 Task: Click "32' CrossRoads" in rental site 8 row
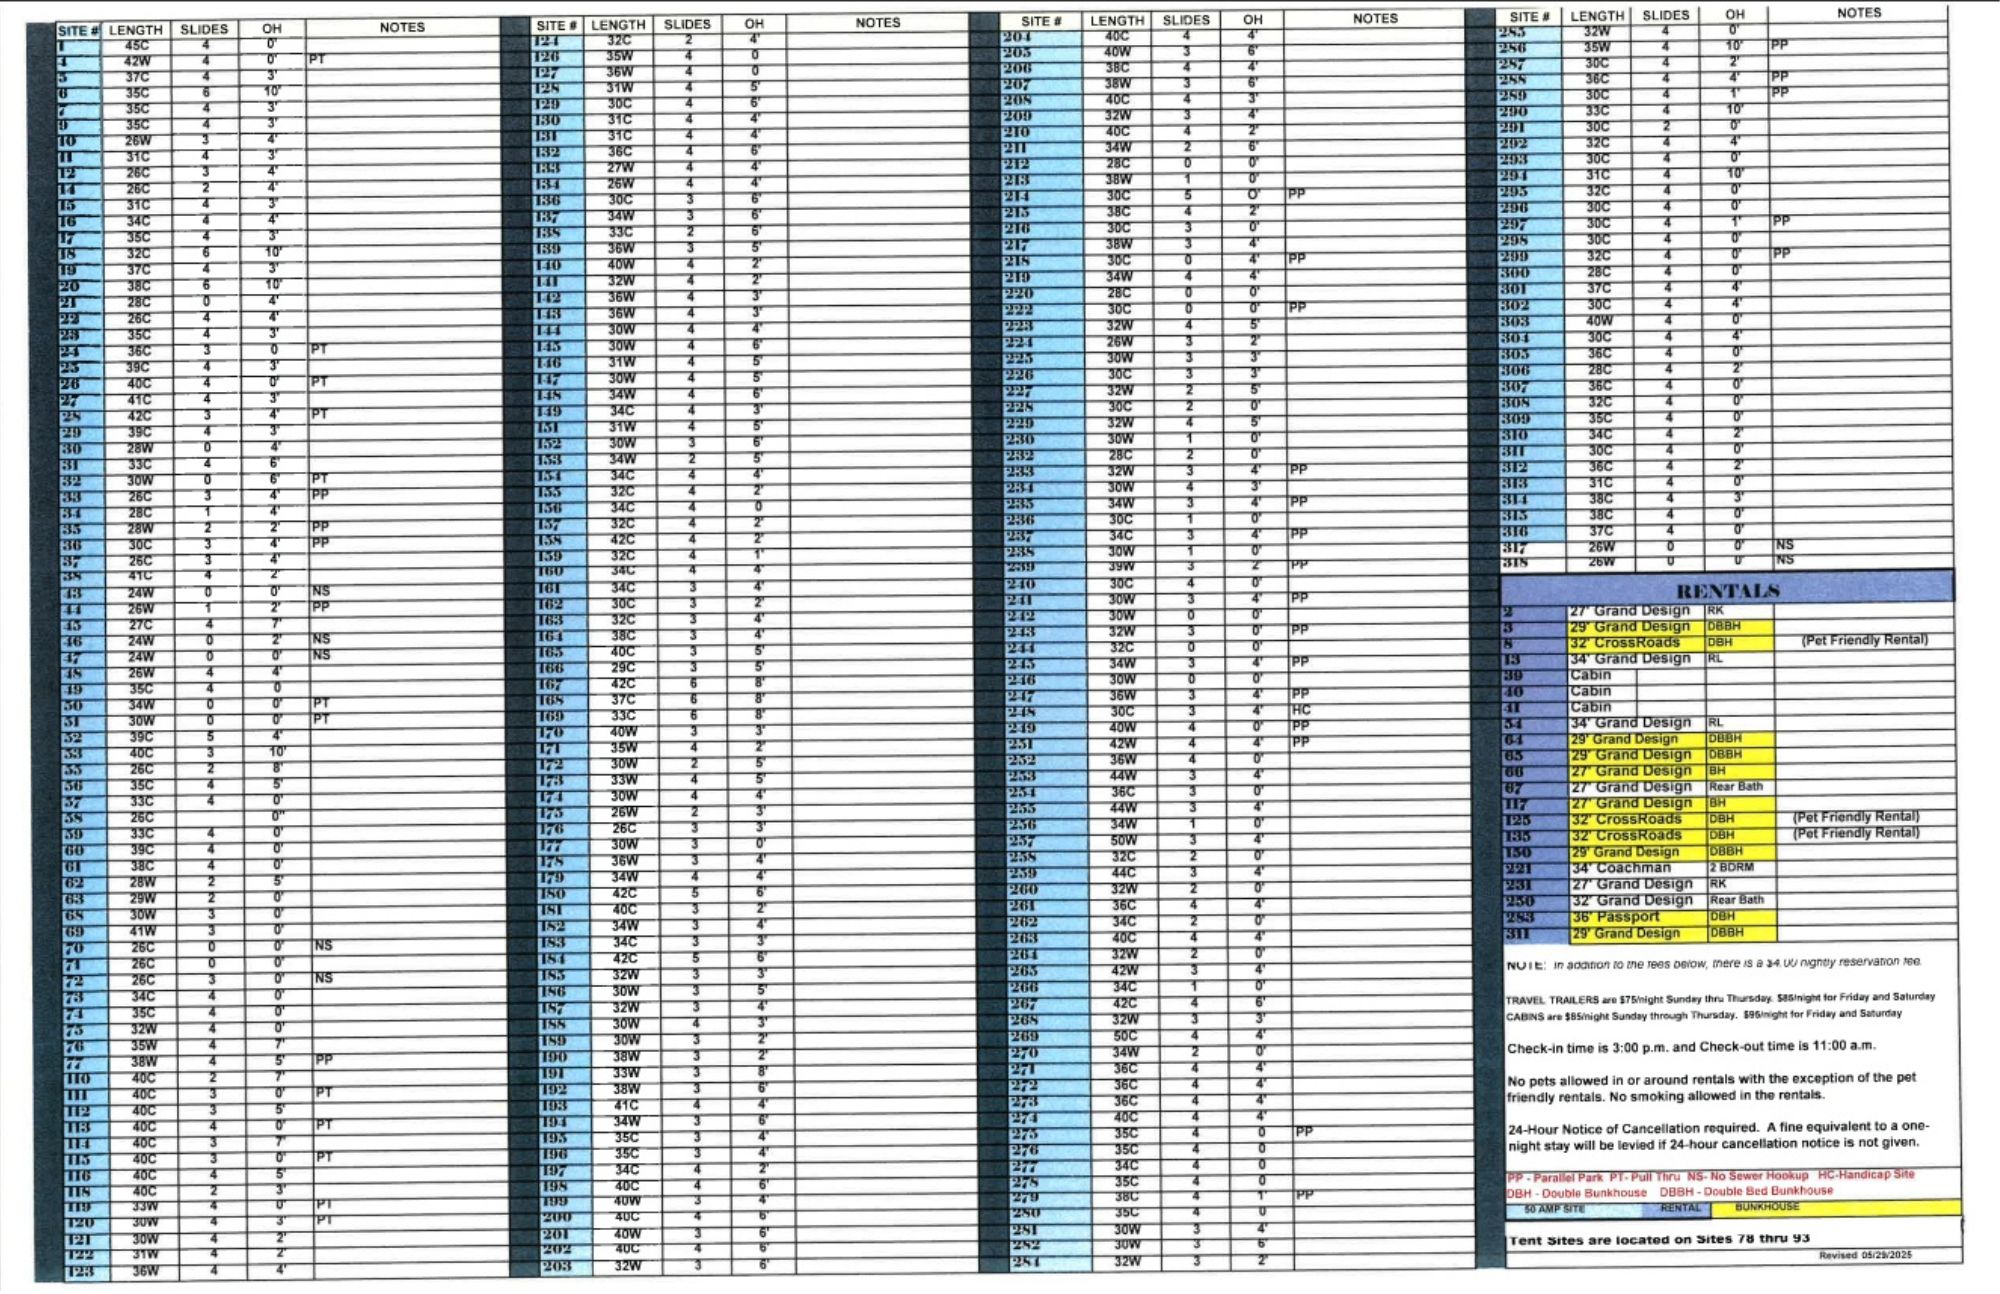click(x=1625, y=642)
